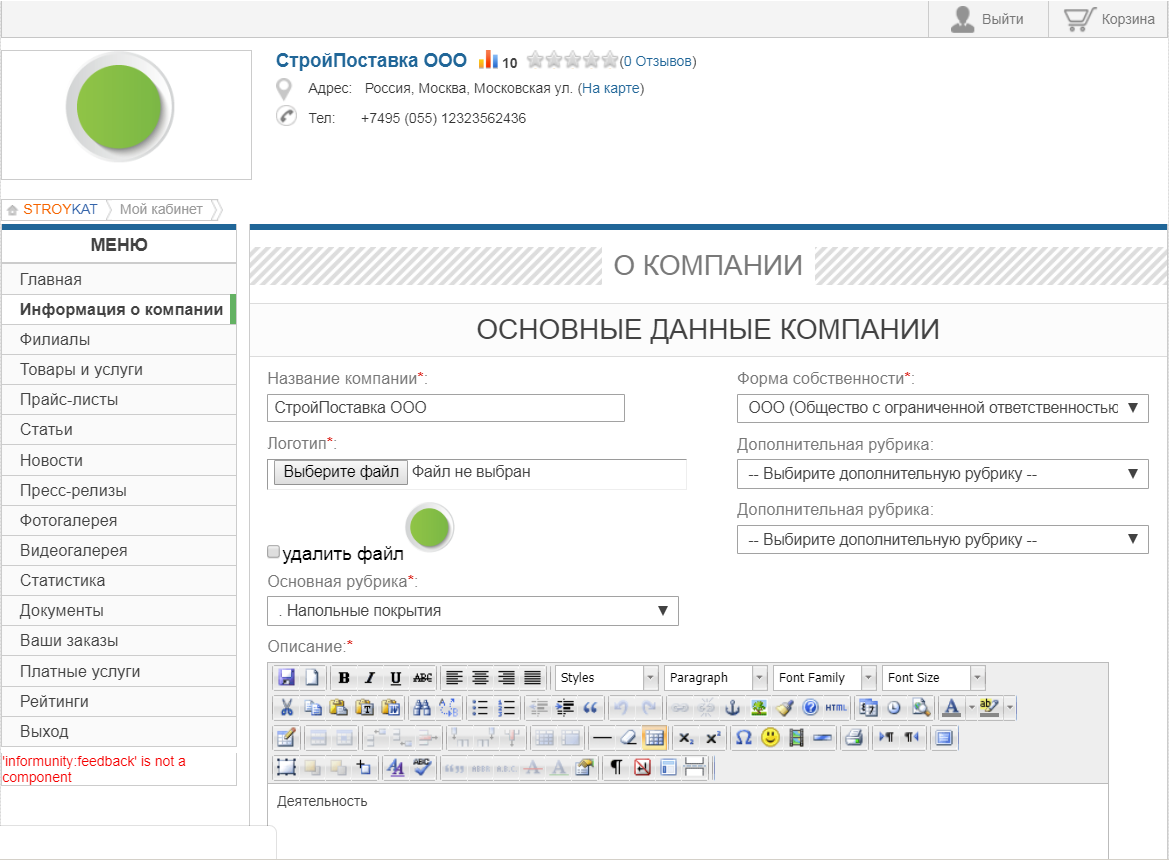Screen dimensions: 1169x860
Task: Open the 'Основная рубрика' dropdown
Action: [x=472, y=611]
